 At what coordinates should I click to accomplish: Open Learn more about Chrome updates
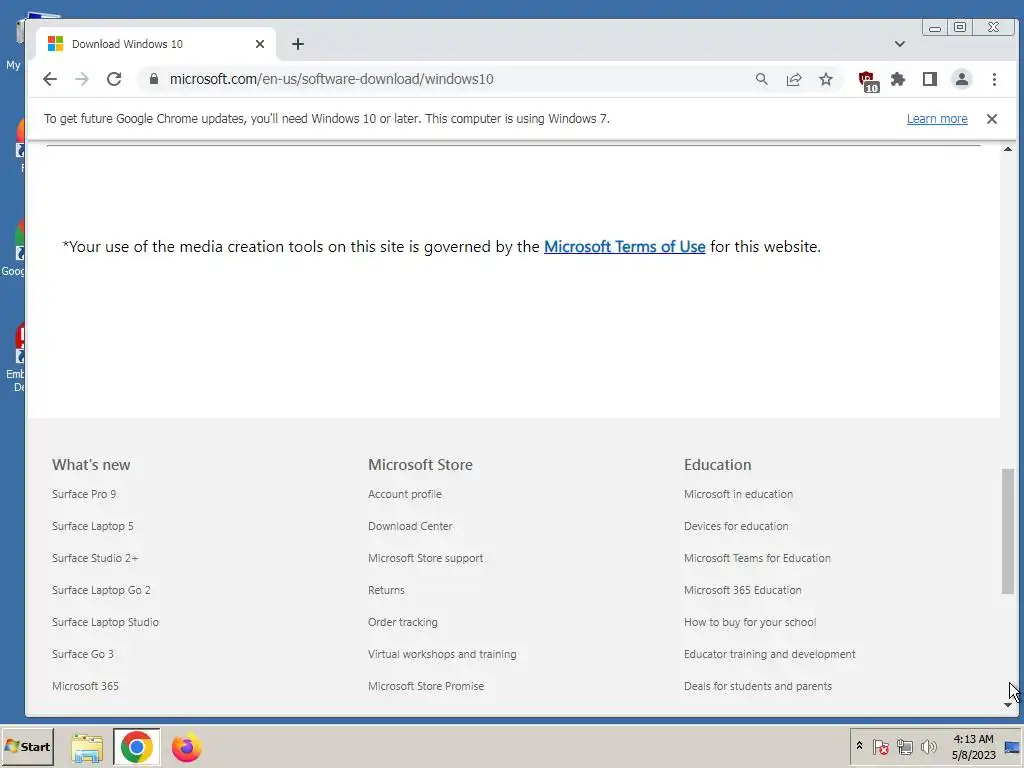pyautogui.click(x=936, y=119)
